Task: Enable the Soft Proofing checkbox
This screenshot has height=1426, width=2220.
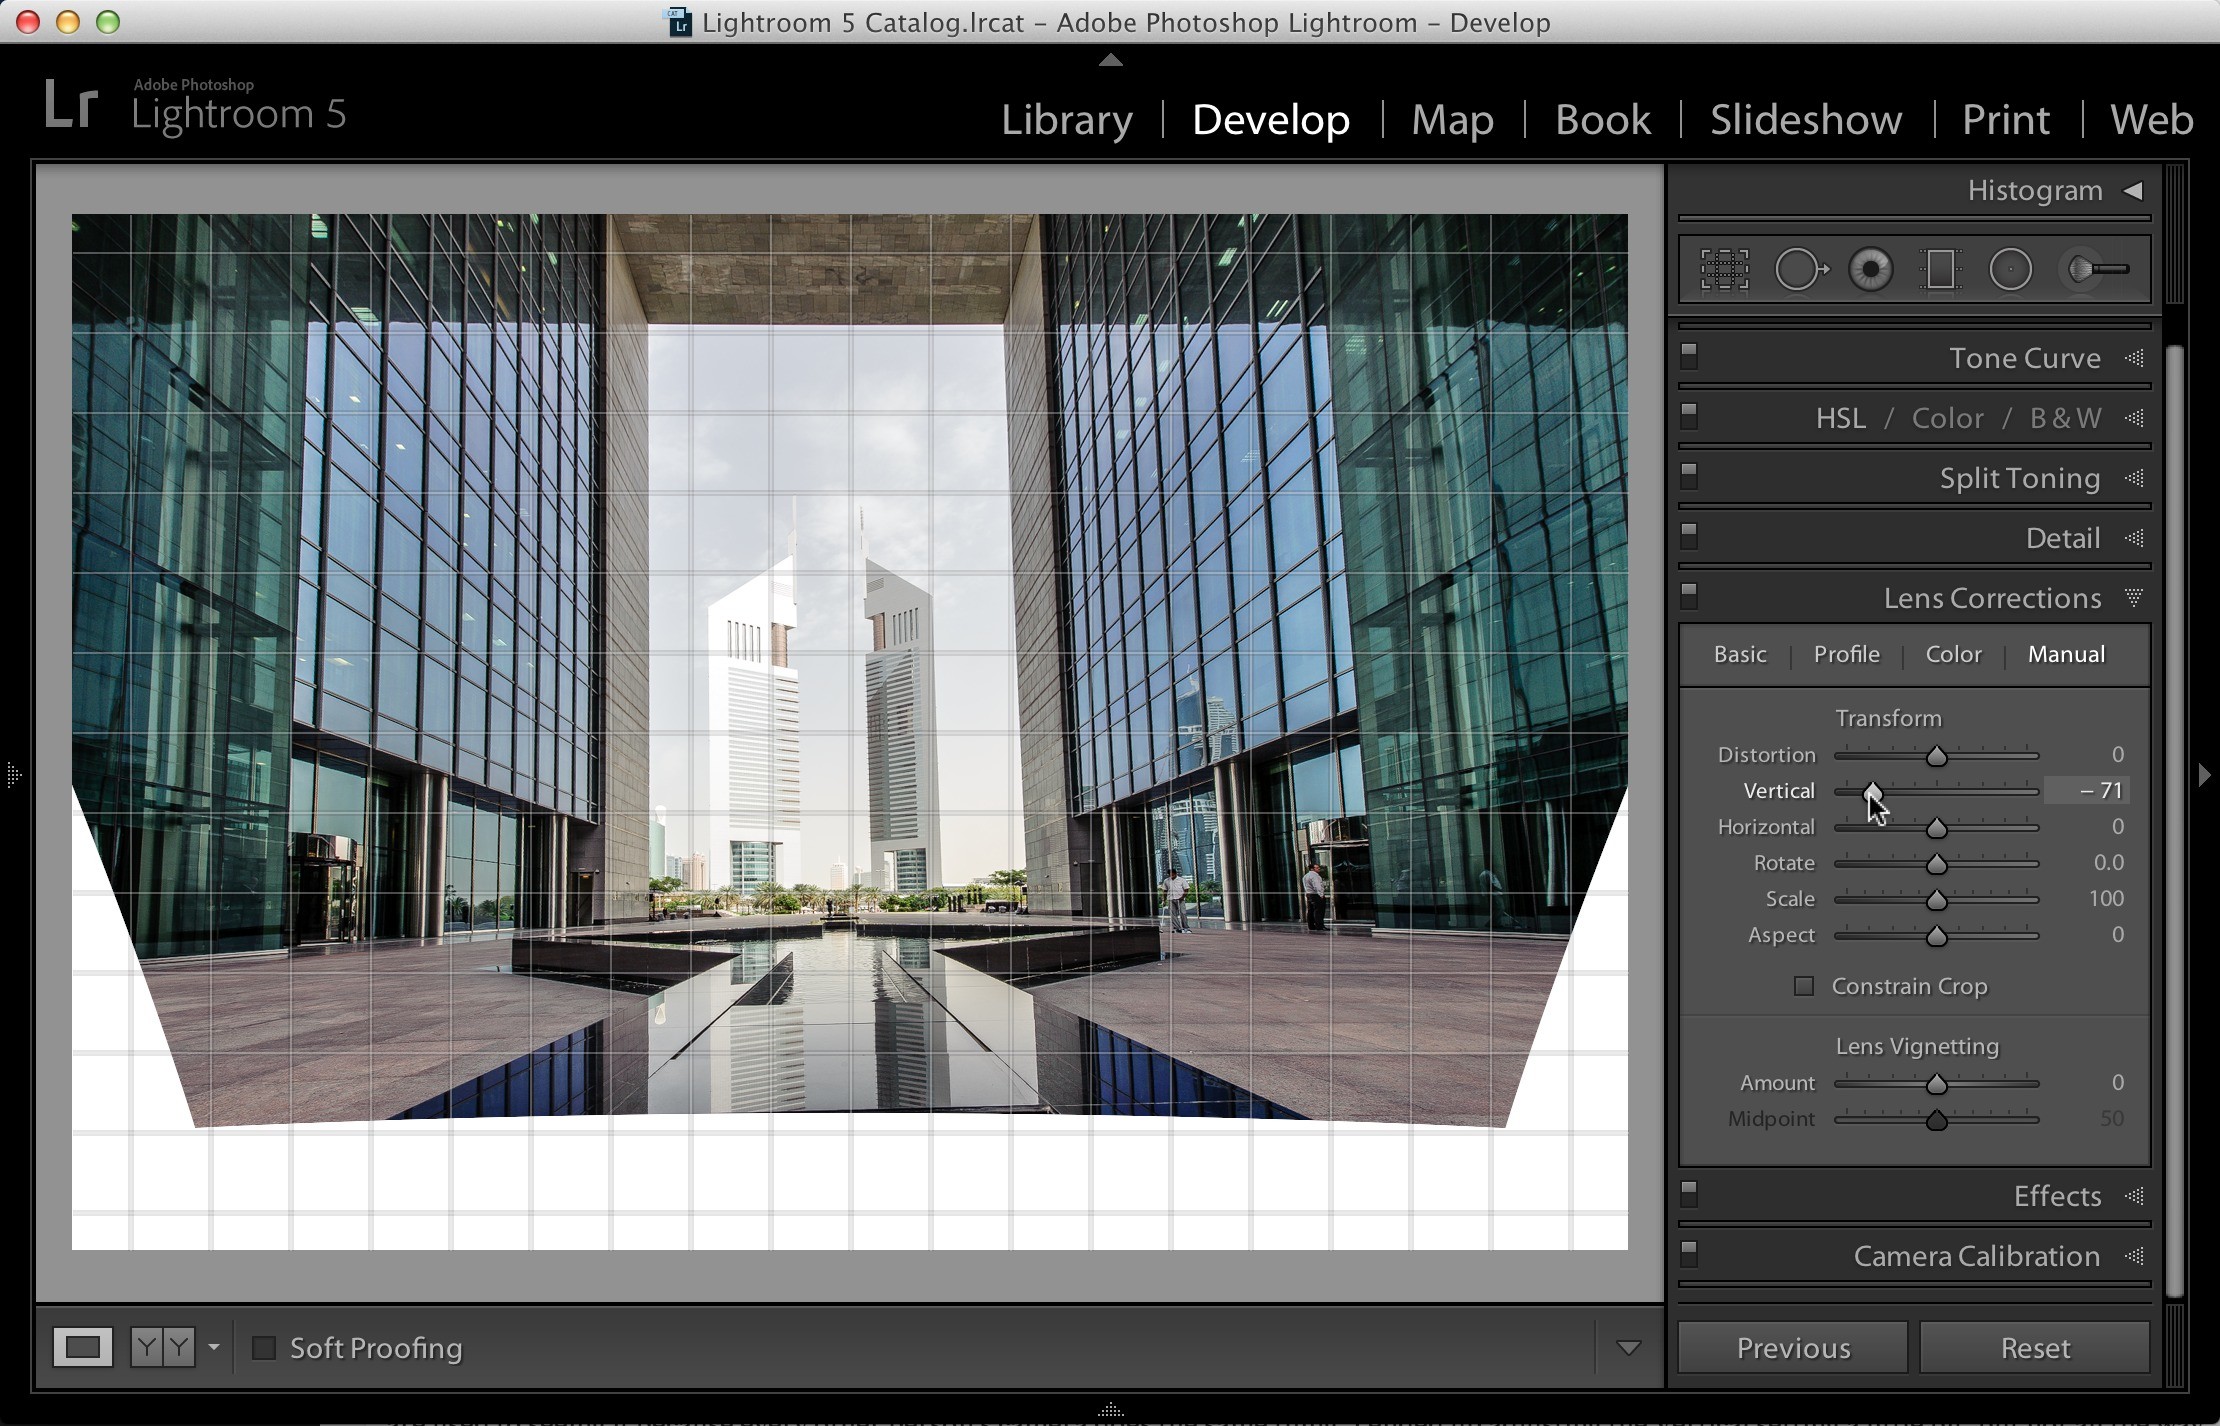Action: pyautogui.click(x=264, y=1348)
